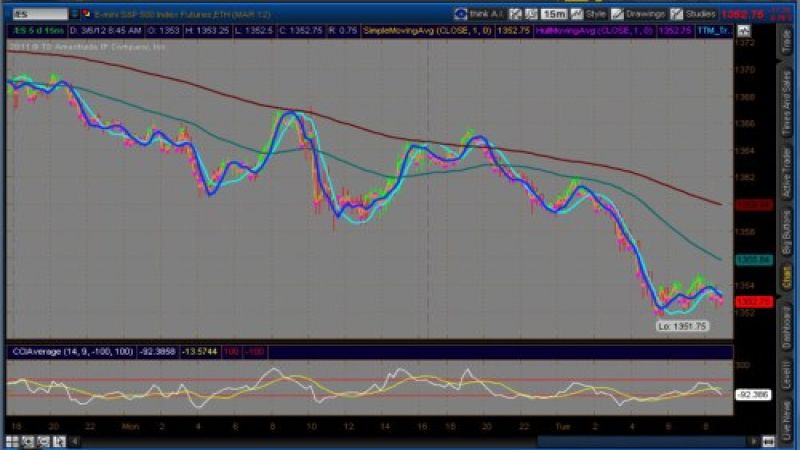The width and height of the screenshot is (800, 450).
Task: Click the O: 1353 open value
Action: [164, 31]
